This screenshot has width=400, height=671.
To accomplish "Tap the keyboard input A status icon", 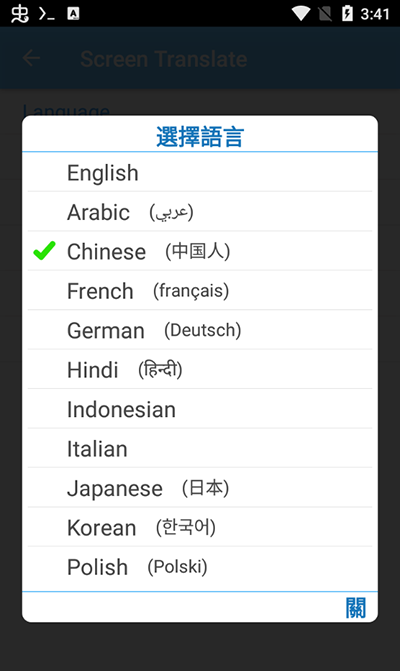I will (x=73, y=14).
